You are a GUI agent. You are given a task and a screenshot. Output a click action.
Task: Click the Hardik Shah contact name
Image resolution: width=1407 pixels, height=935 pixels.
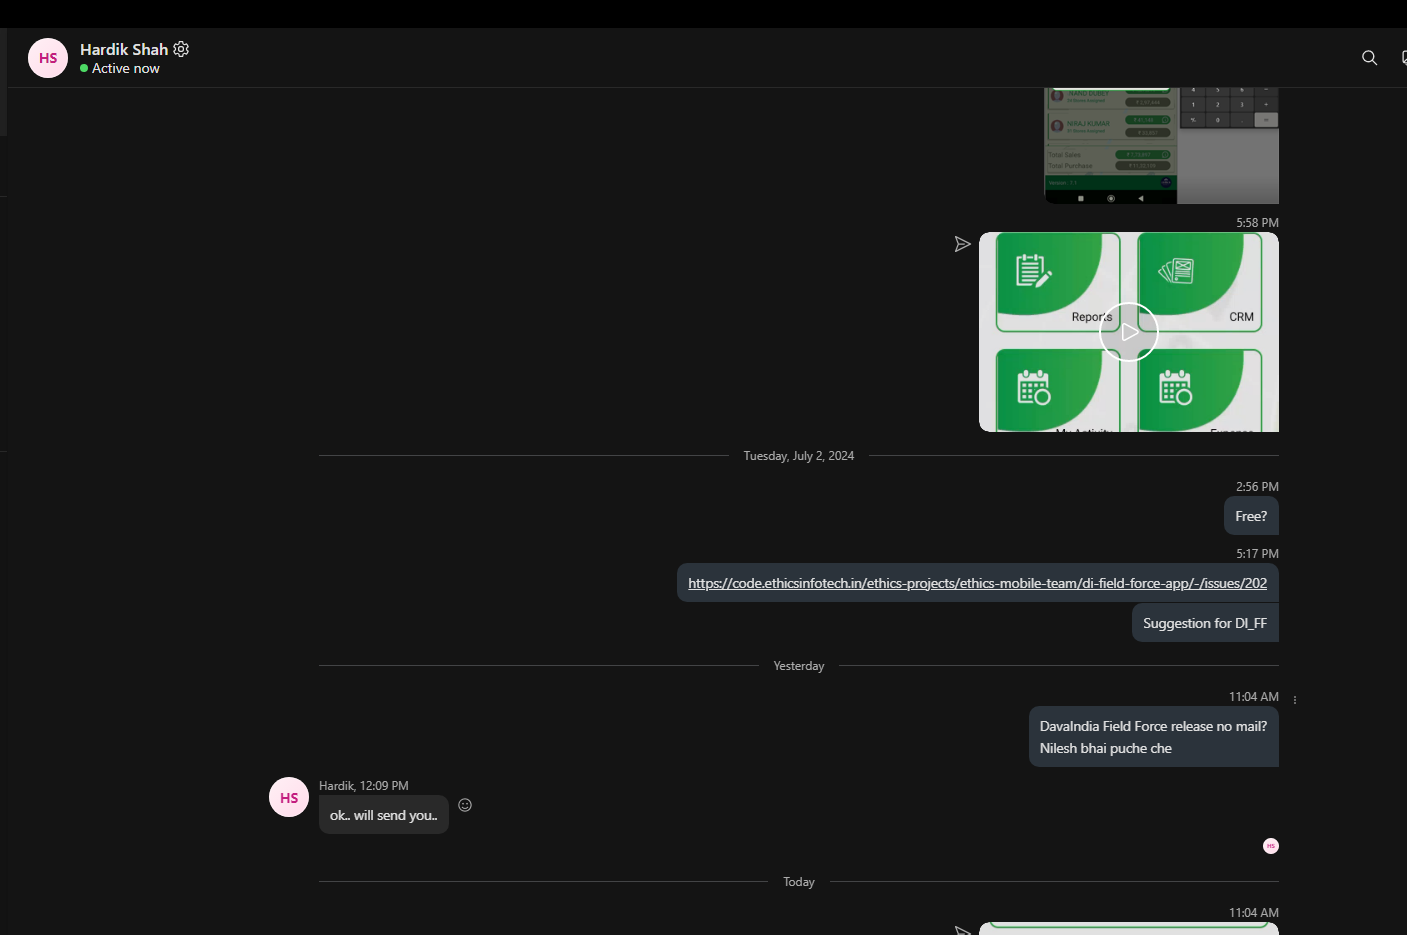124,49
